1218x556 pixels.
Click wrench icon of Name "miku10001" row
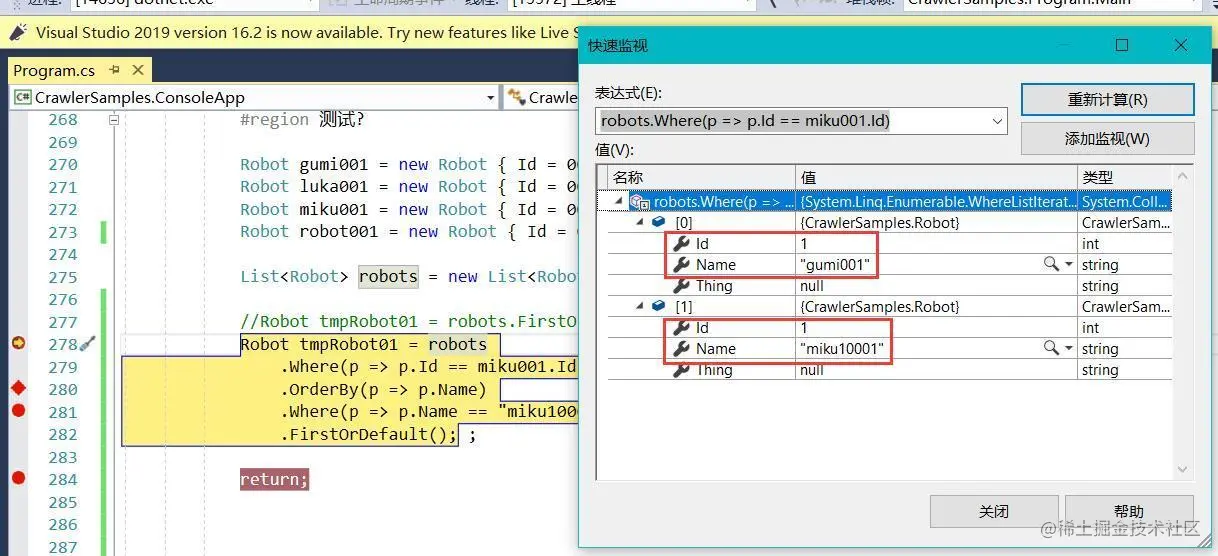pos(683,348)
